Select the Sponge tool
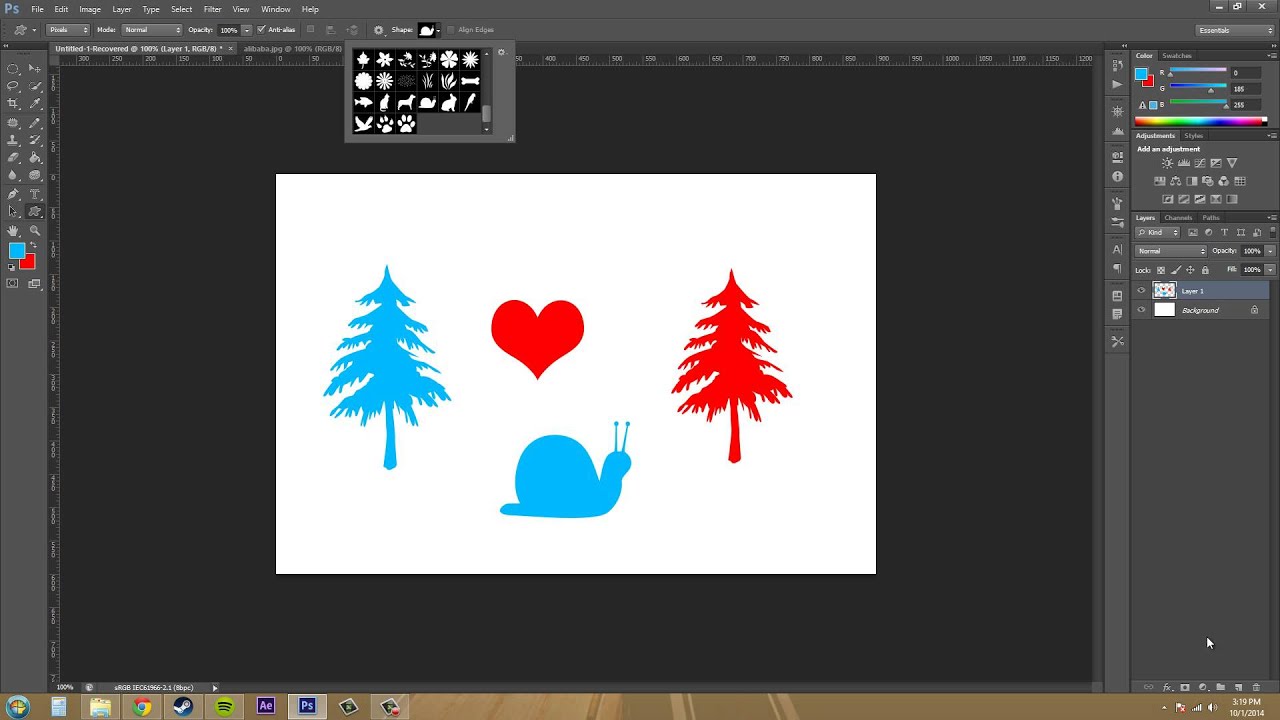Screen dimensions: 1280x720 tap(35, 175)
